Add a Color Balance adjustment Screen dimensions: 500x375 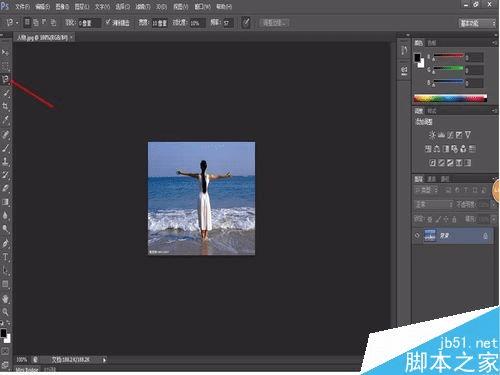click(x=437, y=149)
